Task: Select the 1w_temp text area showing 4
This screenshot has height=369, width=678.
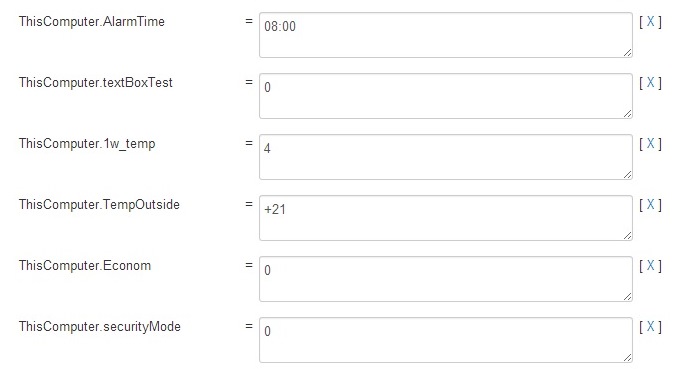Action: 446,157
